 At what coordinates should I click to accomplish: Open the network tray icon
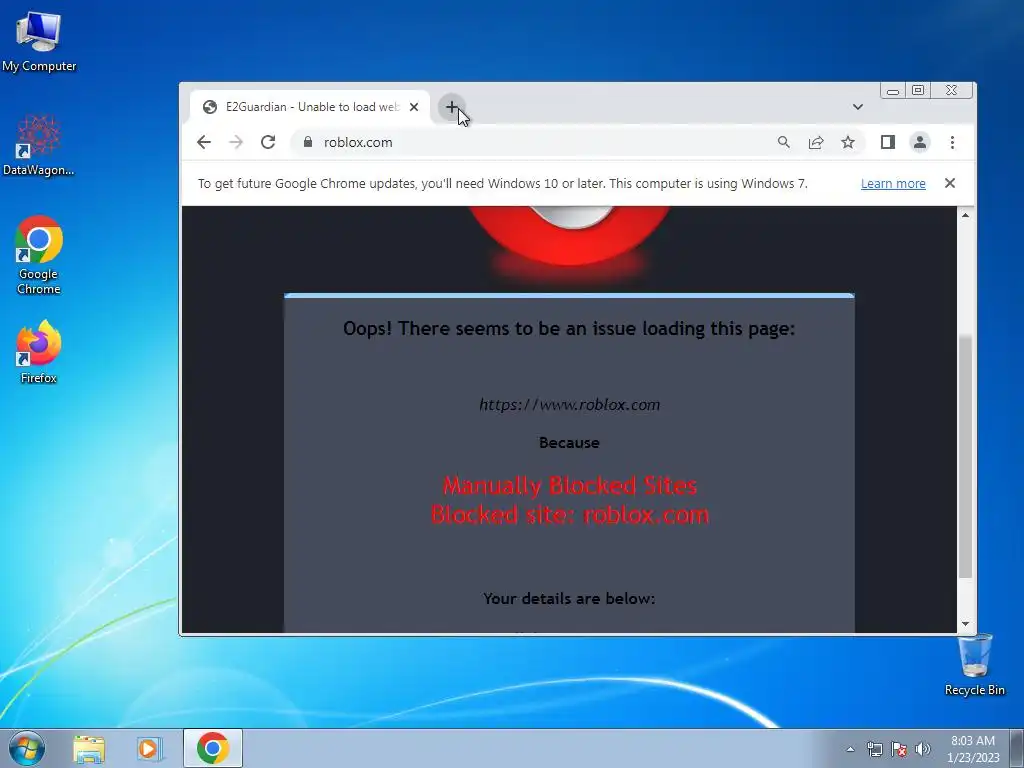(x=874, y=749)
